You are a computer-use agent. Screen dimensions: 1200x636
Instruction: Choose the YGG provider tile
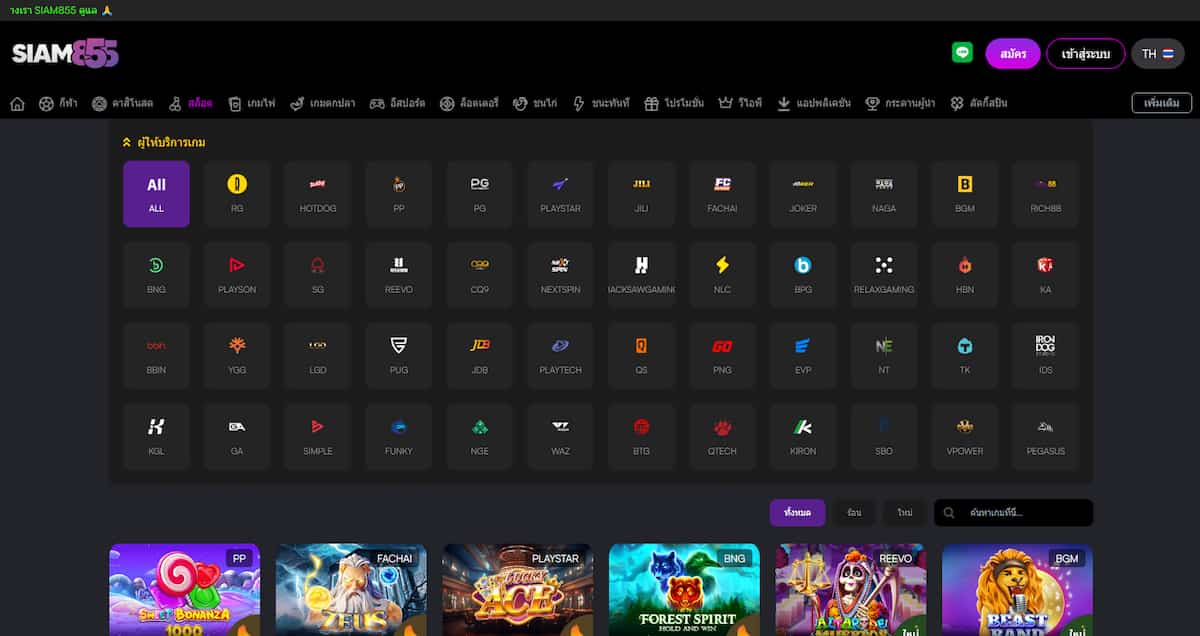pos(237,355)
